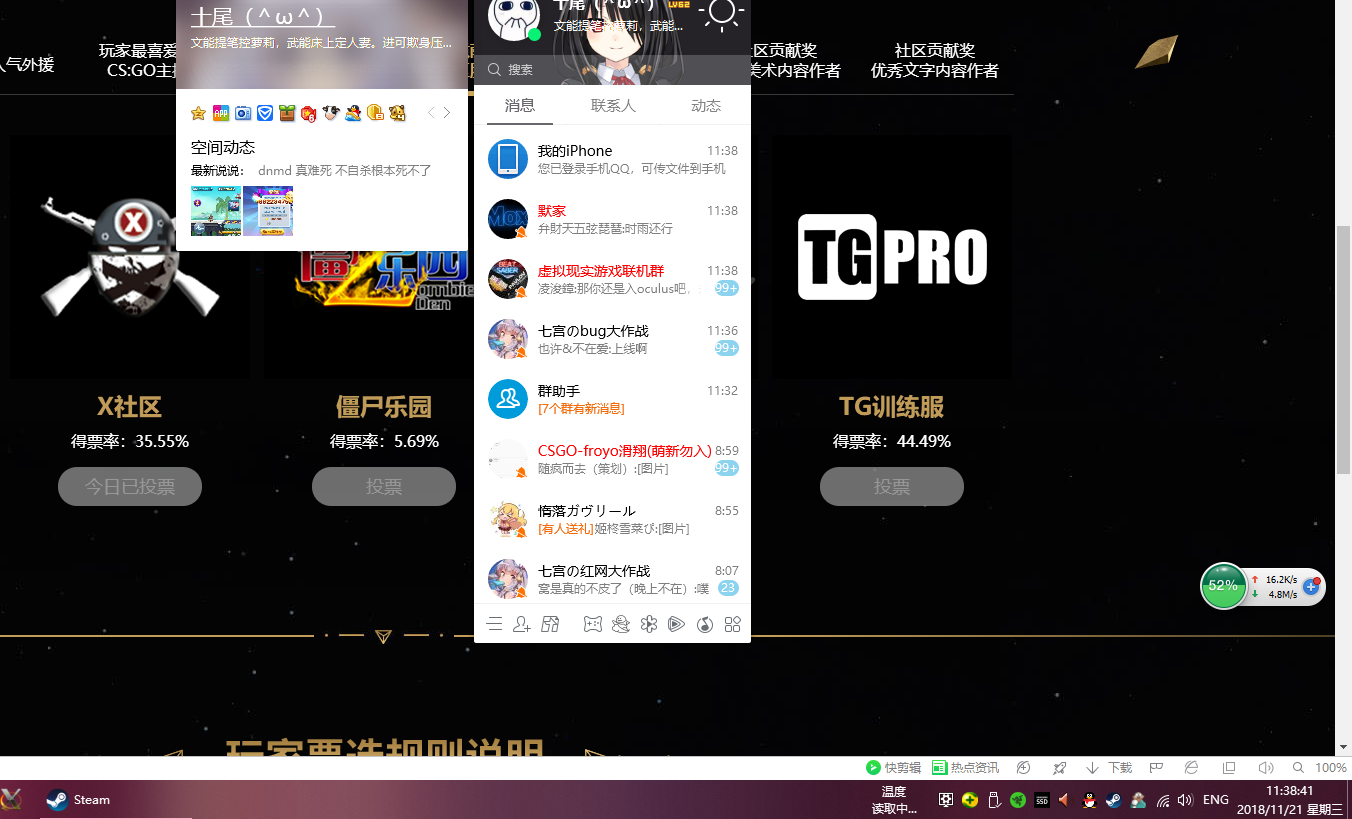
Task: Open the 动态 tab
Action: coord(706,105)
